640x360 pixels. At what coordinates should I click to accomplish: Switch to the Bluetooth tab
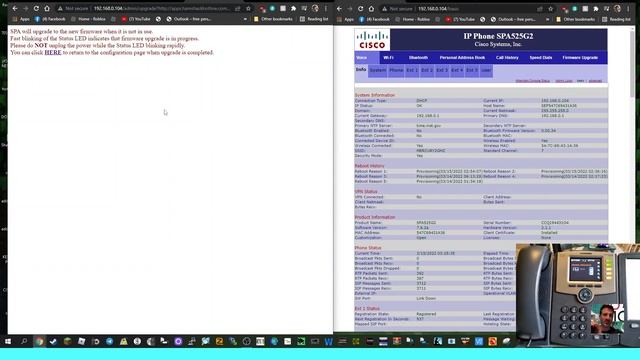418,58
